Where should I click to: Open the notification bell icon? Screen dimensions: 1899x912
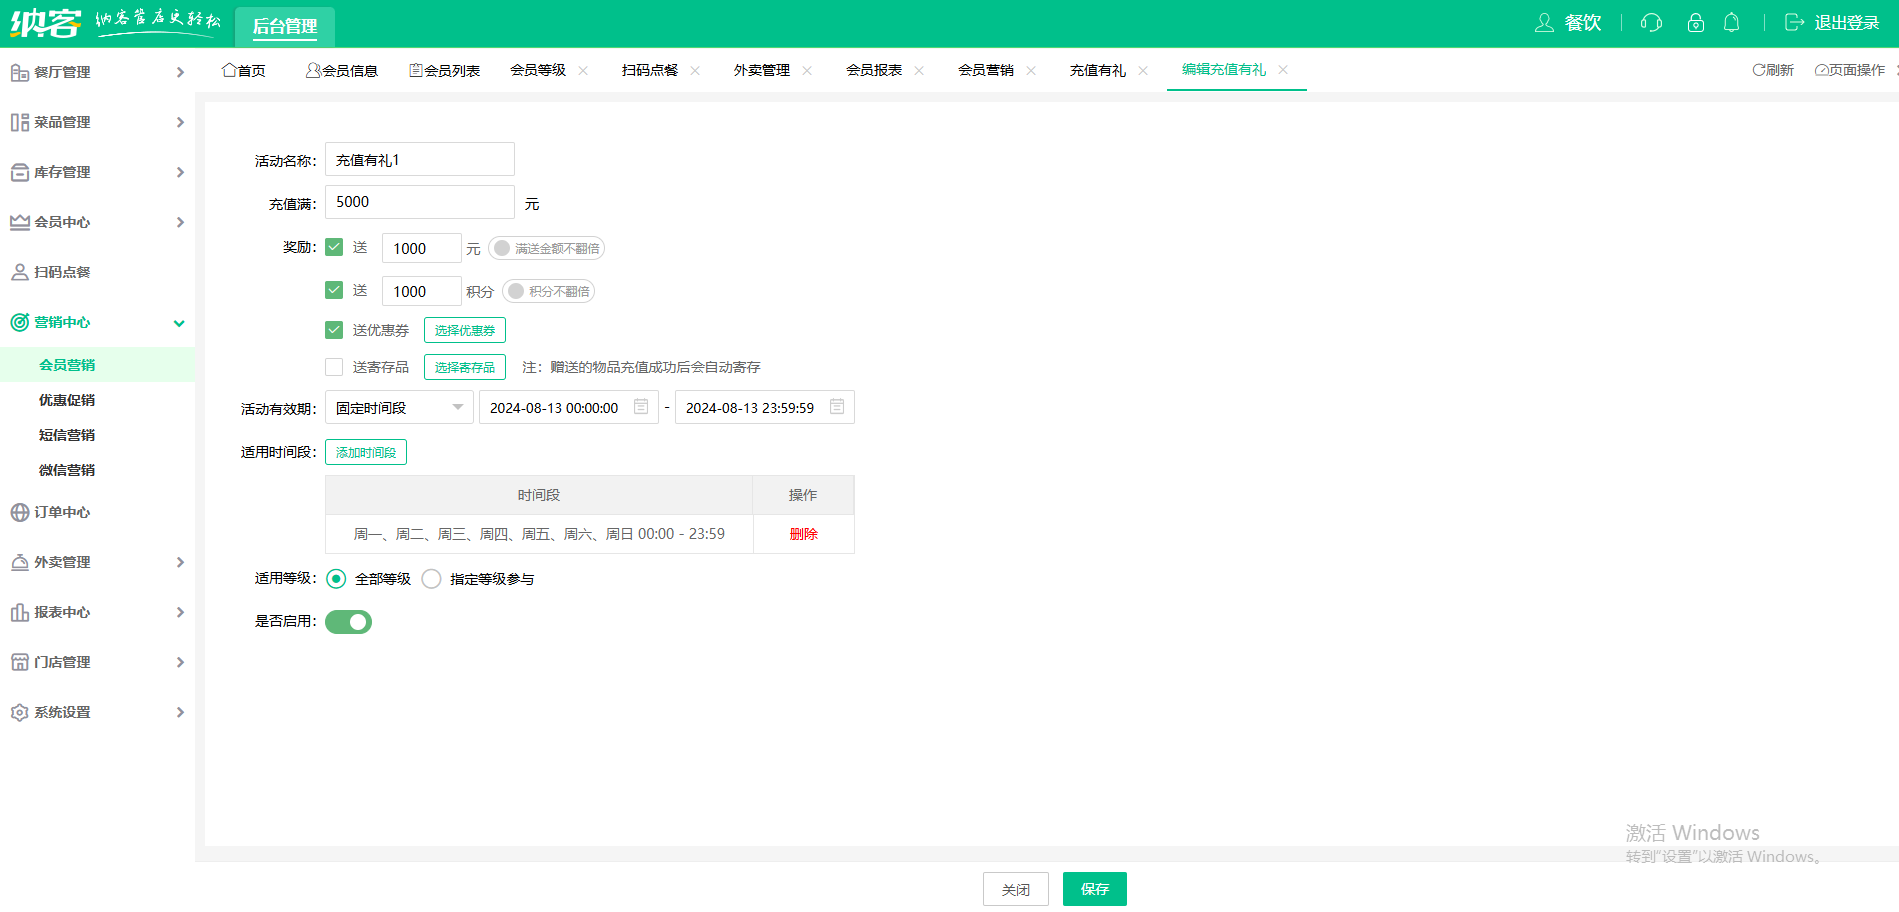(x=1732, y=23)
